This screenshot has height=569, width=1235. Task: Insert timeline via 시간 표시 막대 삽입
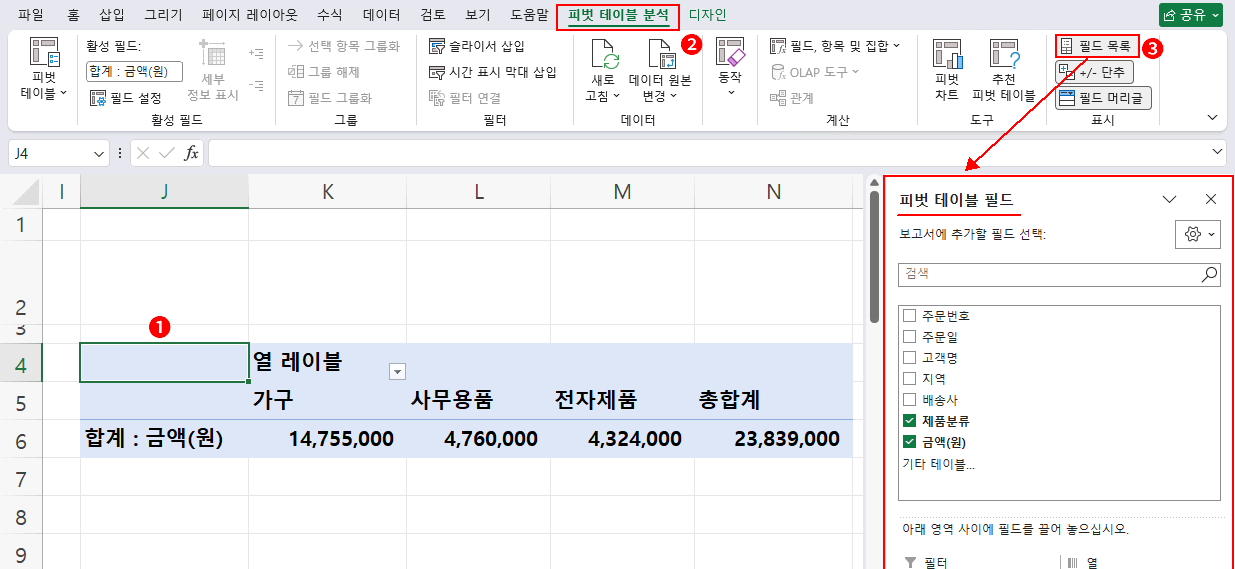click(492, 72)
